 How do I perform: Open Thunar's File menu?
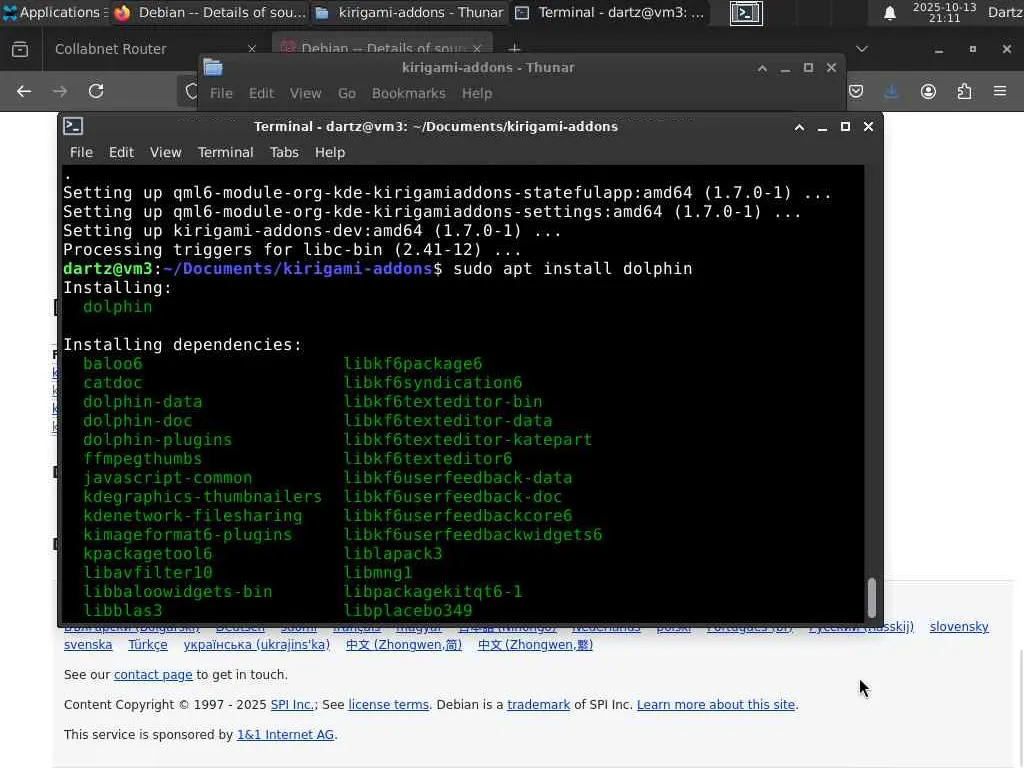[x=221, y=93]
